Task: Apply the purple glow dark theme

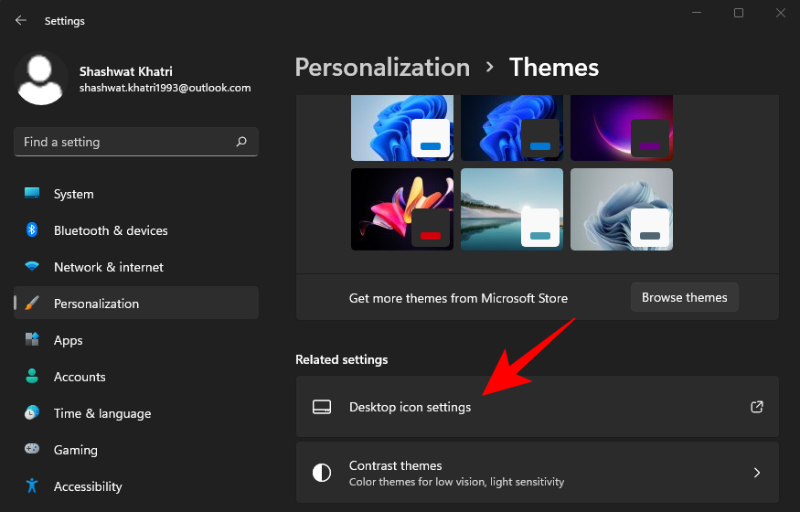Action: (621, 128)
